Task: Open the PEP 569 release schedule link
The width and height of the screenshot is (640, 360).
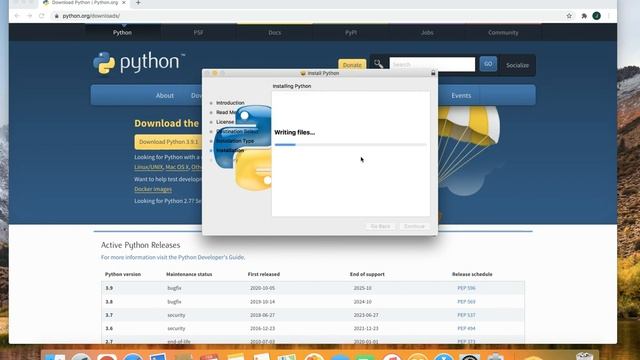Action: click(x=466, y=302)
